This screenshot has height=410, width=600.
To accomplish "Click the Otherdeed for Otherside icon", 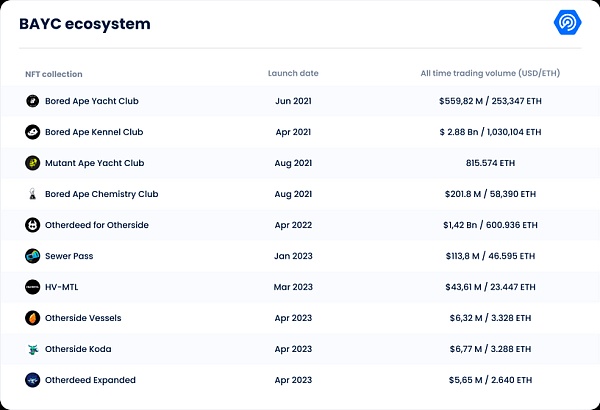I will tap(33, 225).
